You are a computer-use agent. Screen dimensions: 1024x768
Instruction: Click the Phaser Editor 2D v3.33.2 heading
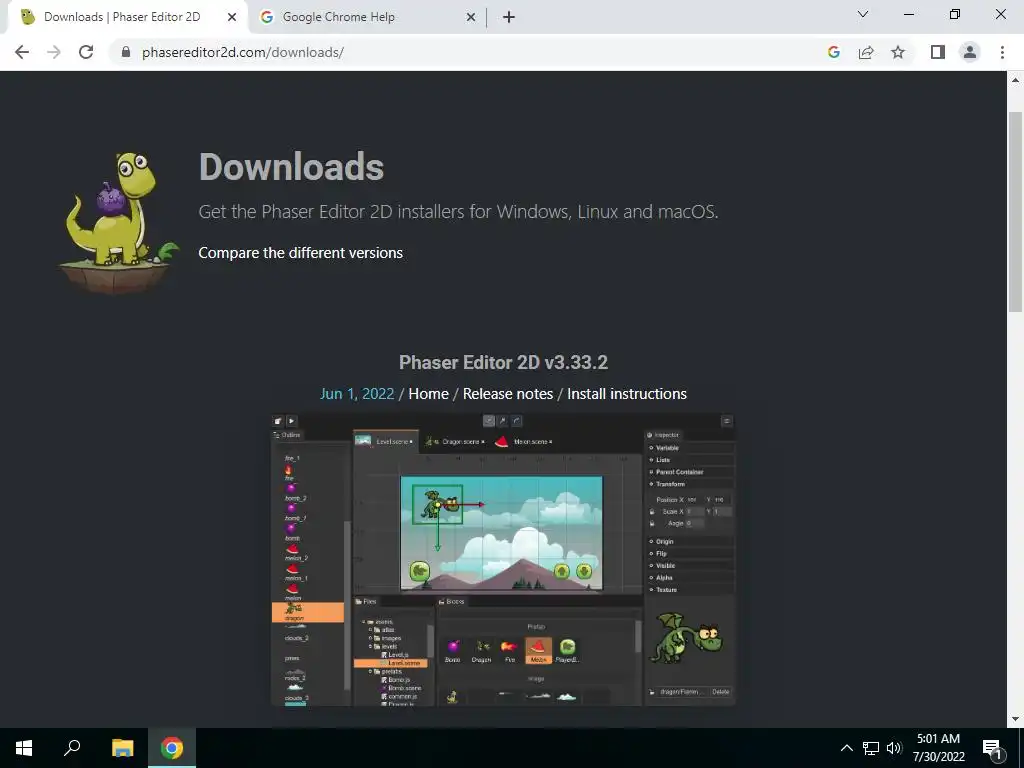click(x=504, y=362)
